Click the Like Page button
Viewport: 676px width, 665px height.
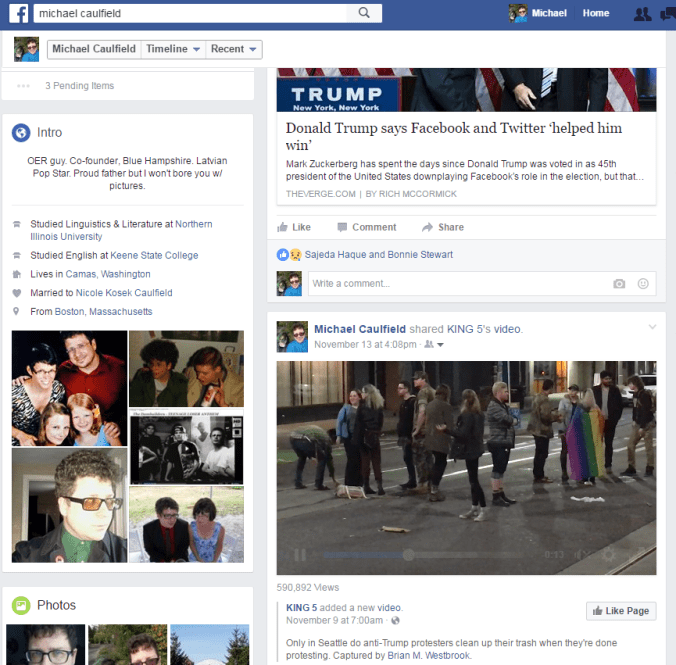point(621,611)
